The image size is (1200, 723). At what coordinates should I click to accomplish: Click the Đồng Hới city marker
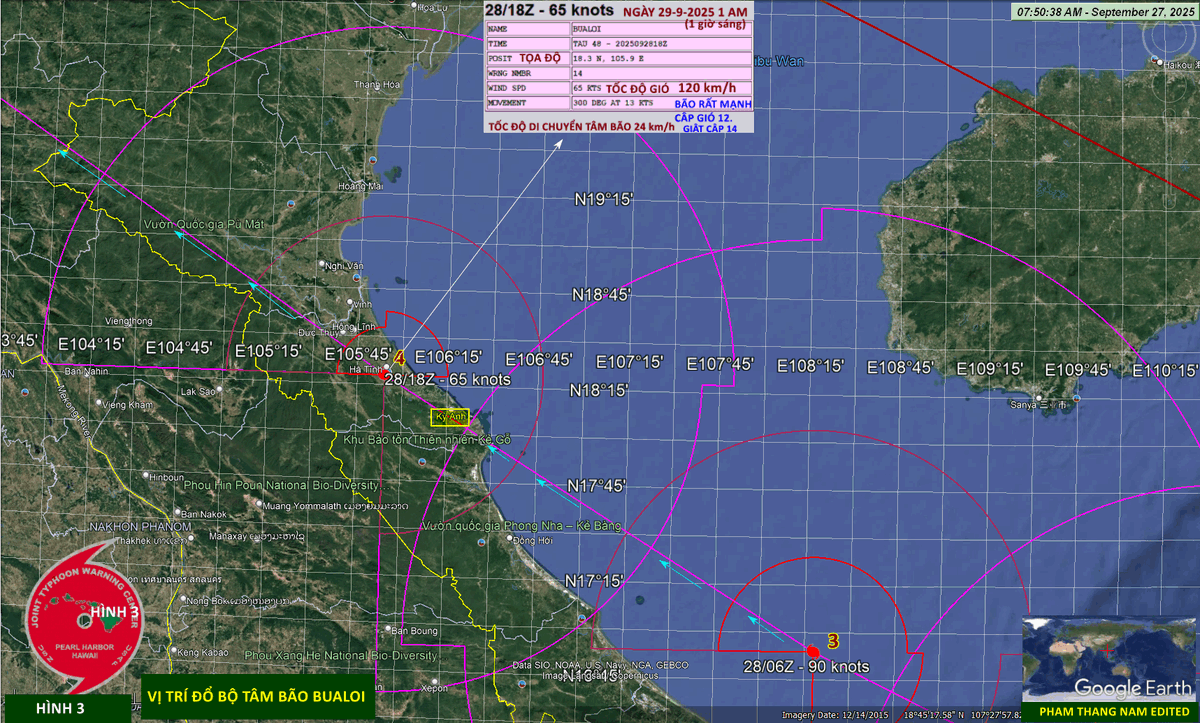click(509, 540)
